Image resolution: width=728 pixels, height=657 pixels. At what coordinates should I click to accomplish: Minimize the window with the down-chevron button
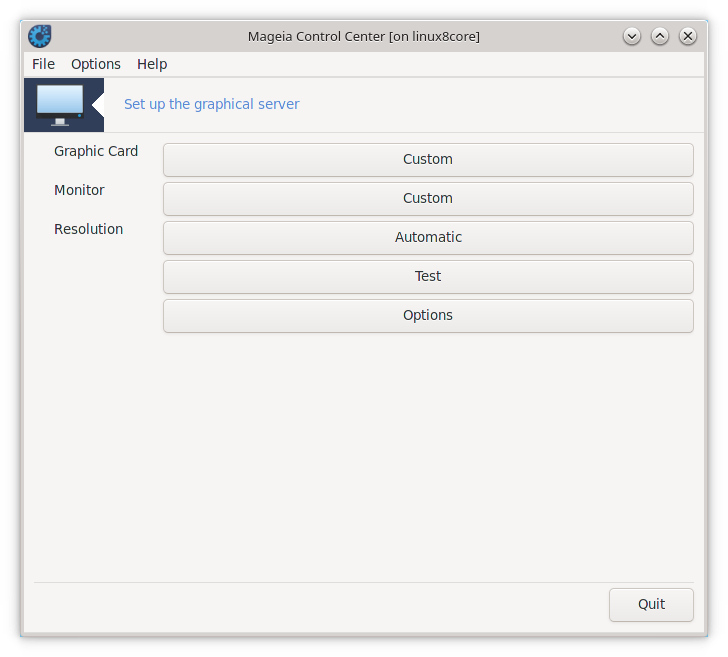631,36
